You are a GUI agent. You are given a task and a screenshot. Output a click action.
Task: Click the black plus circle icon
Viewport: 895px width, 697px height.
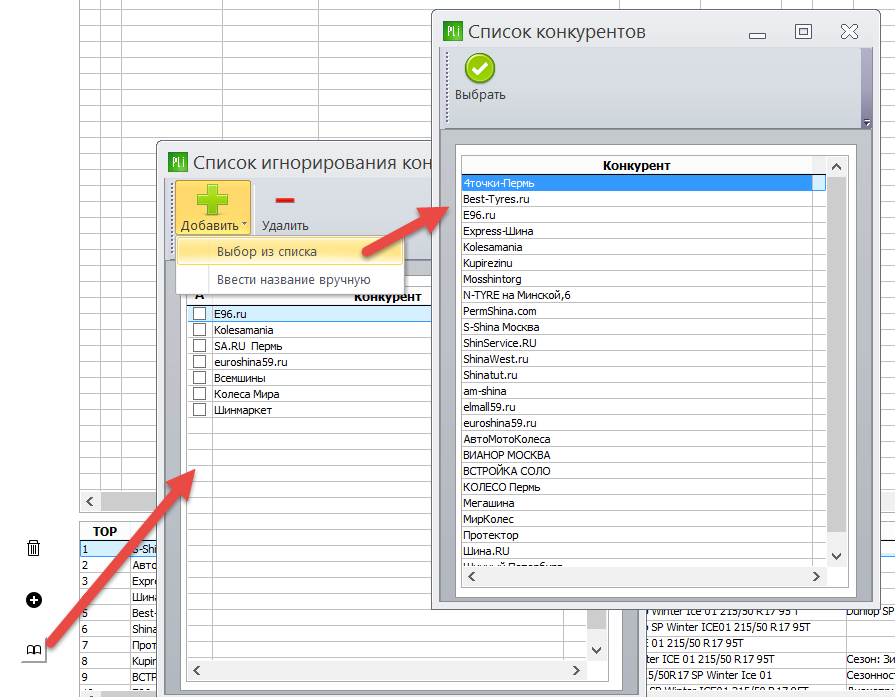[x=34, y=600]
